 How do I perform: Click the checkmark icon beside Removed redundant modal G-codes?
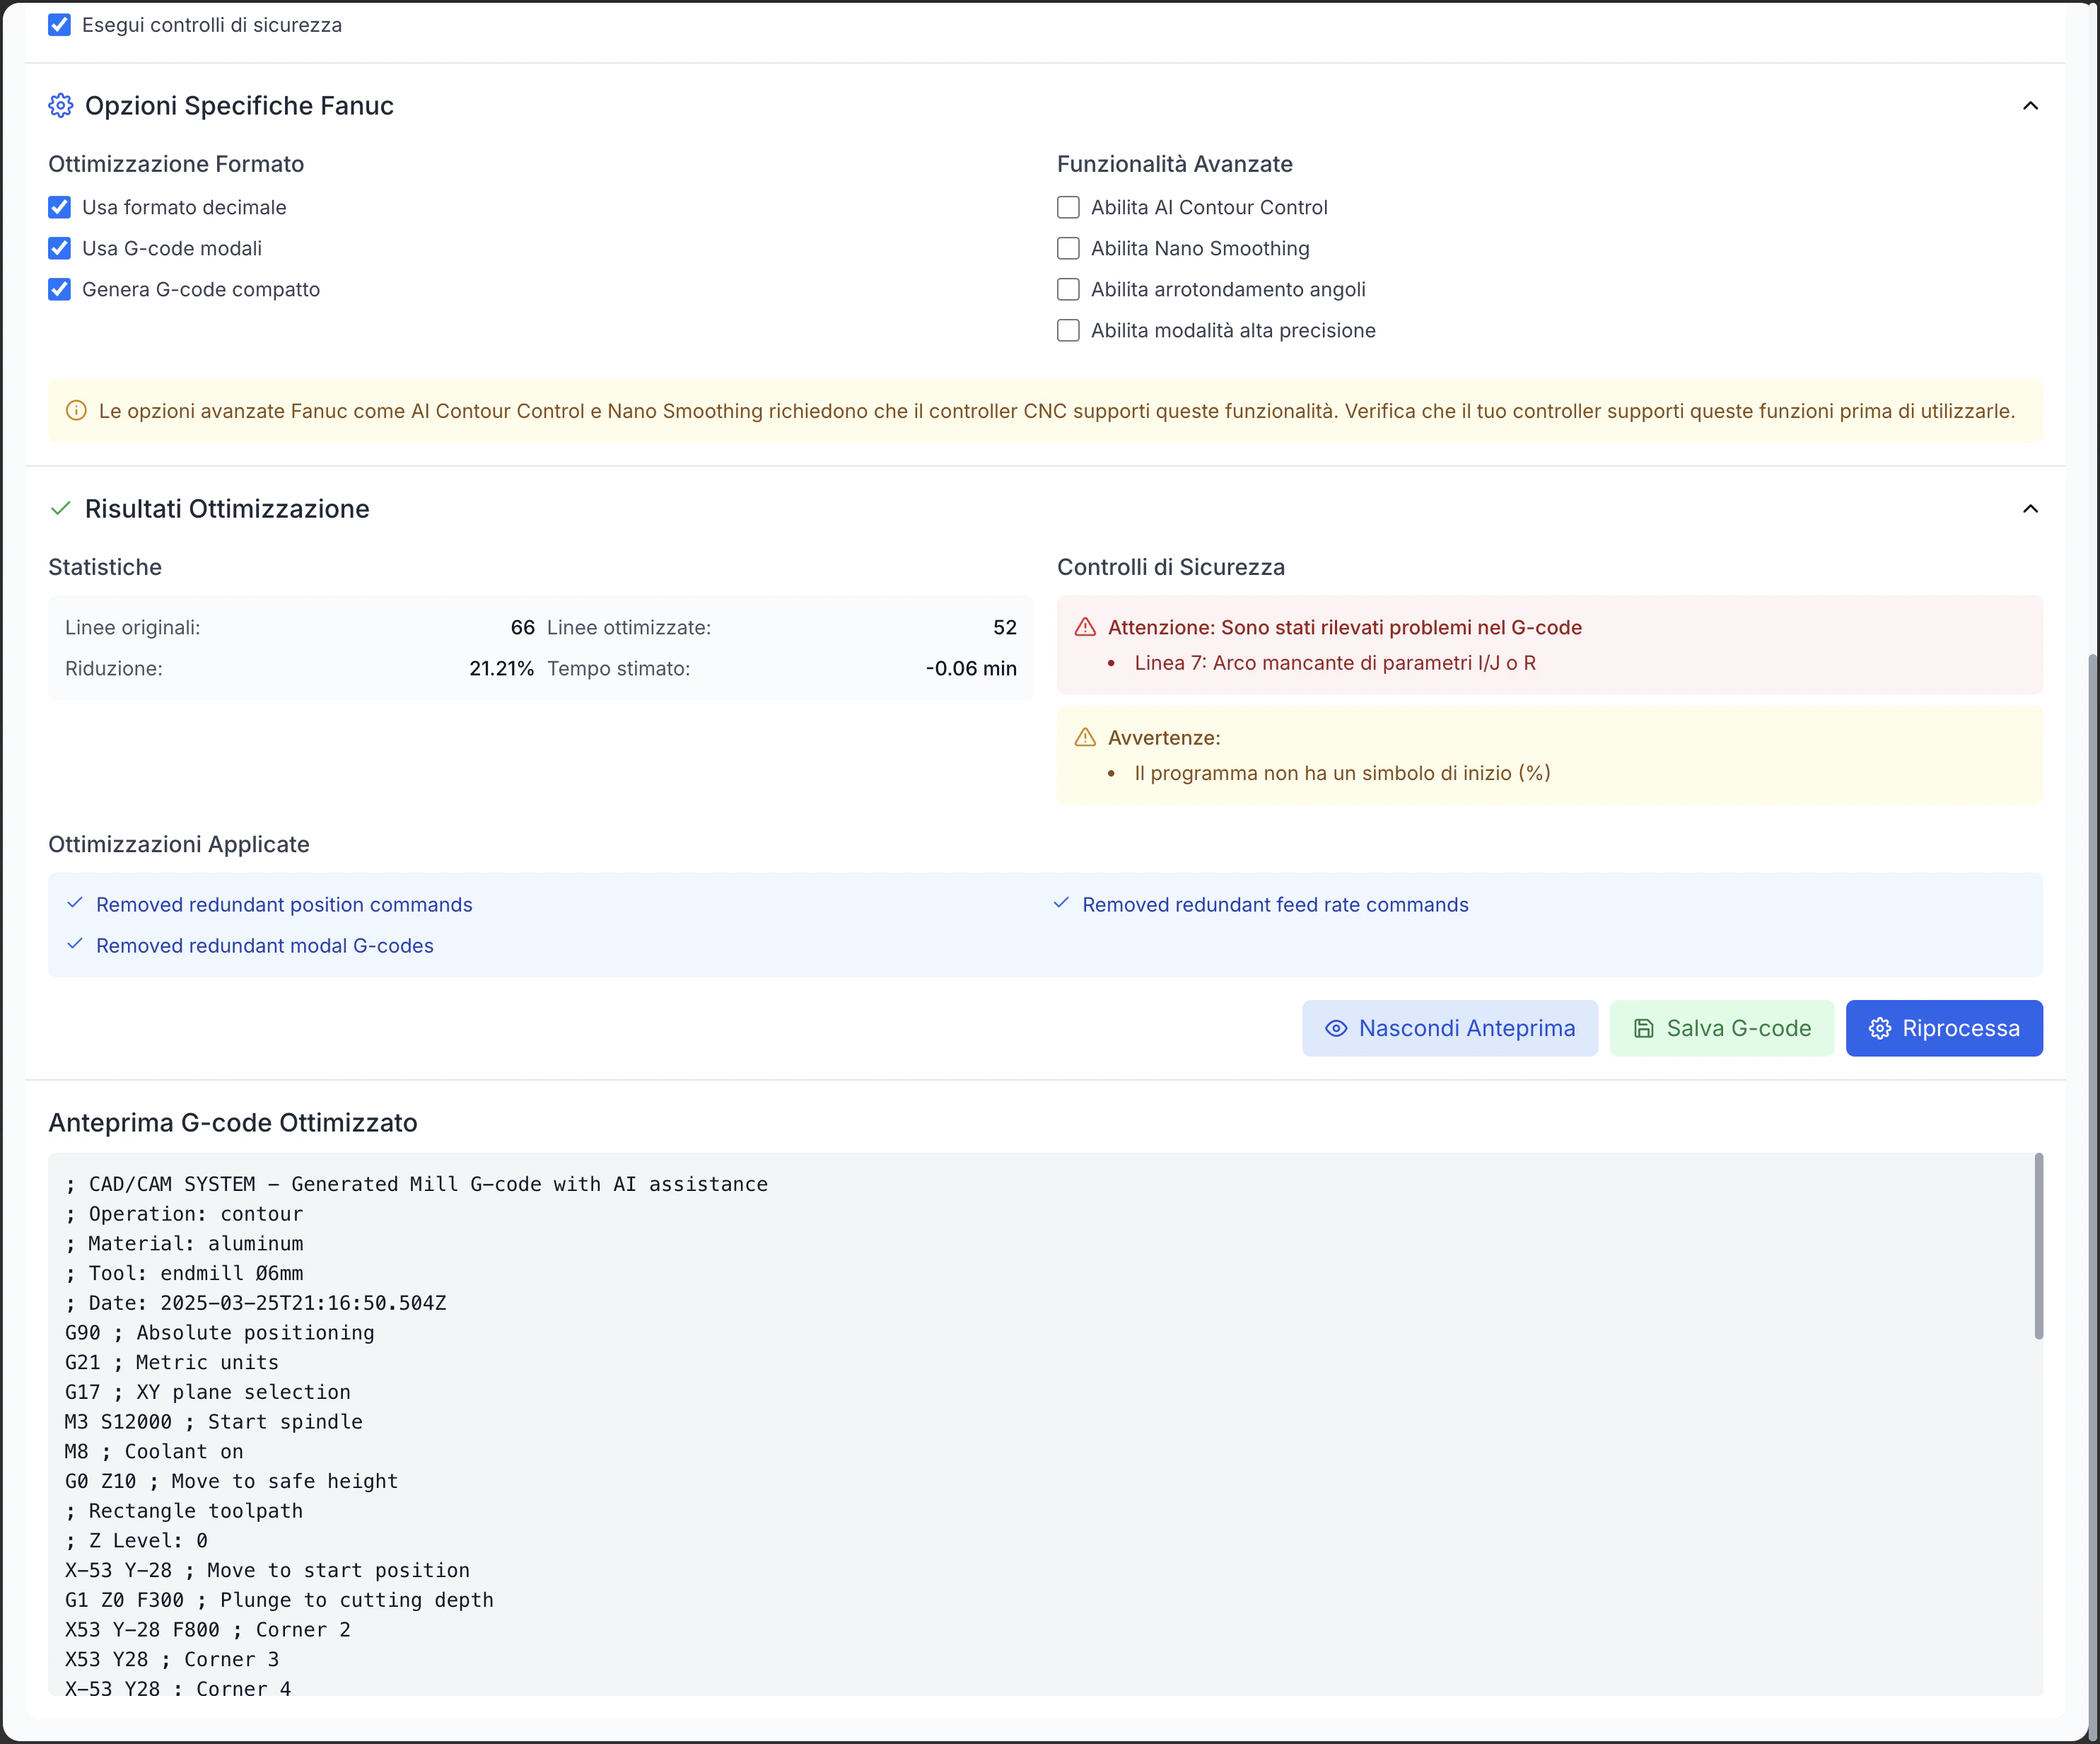click(75, 945)
